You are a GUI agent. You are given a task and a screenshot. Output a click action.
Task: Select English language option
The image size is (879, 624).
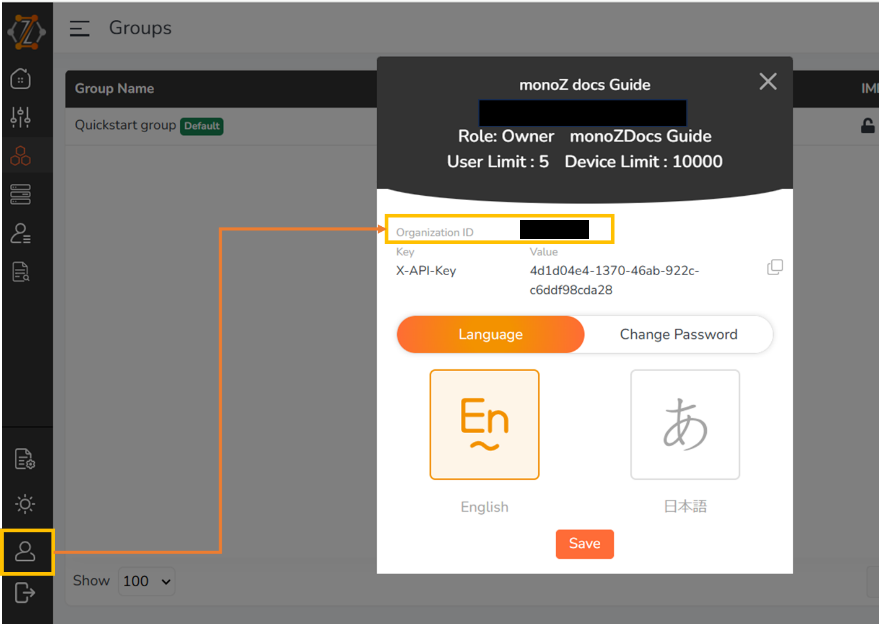[485, 425]
